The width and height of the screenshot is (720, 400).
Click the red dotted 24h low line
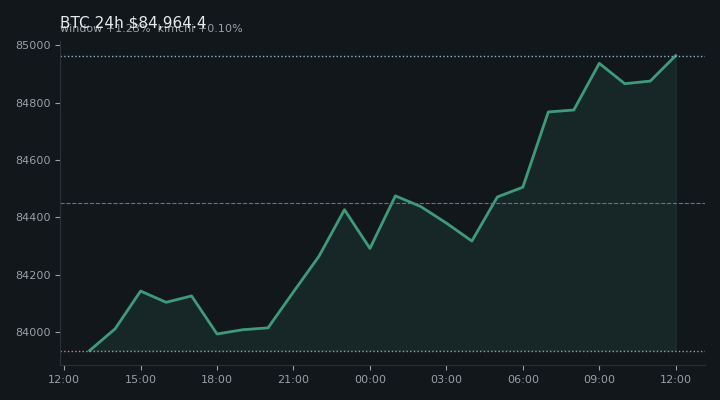[383, 352]
